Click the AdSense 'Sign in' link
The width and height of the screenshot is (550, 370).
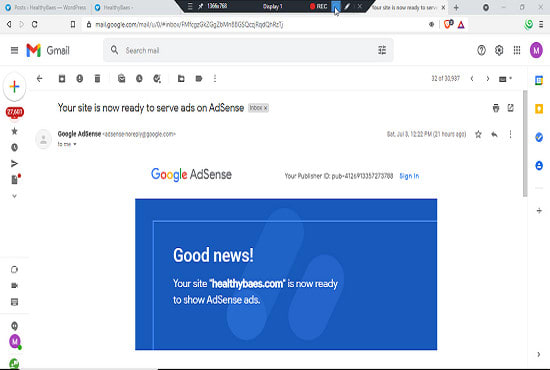coord(409,176)
